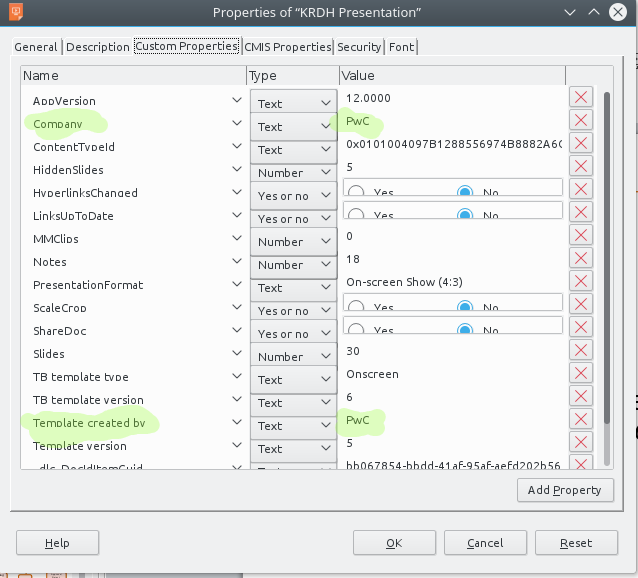638x578 pixels.
Task: Remove the PresentationFormat property
Action: [581, 281]
